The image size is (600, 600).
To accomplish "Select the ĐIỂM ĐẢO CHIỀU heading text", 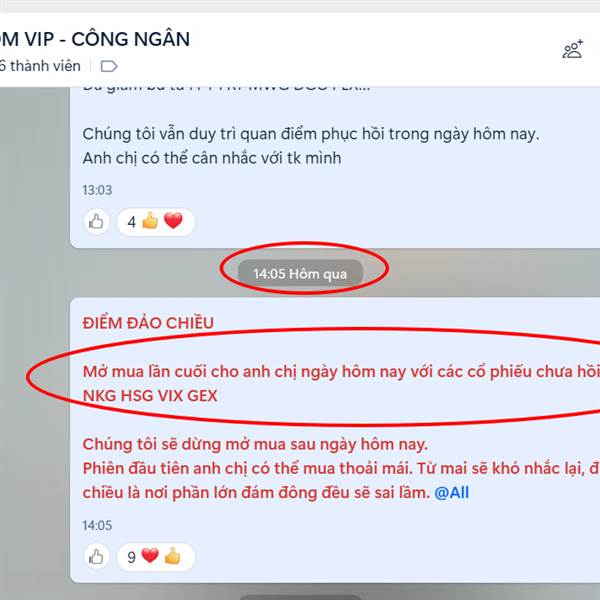I will pyautogui.click(x=148, y=323).
